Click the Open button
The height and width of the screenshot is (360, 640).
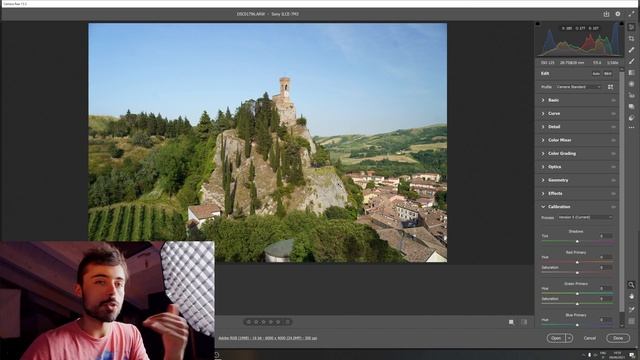coord(556,338)
